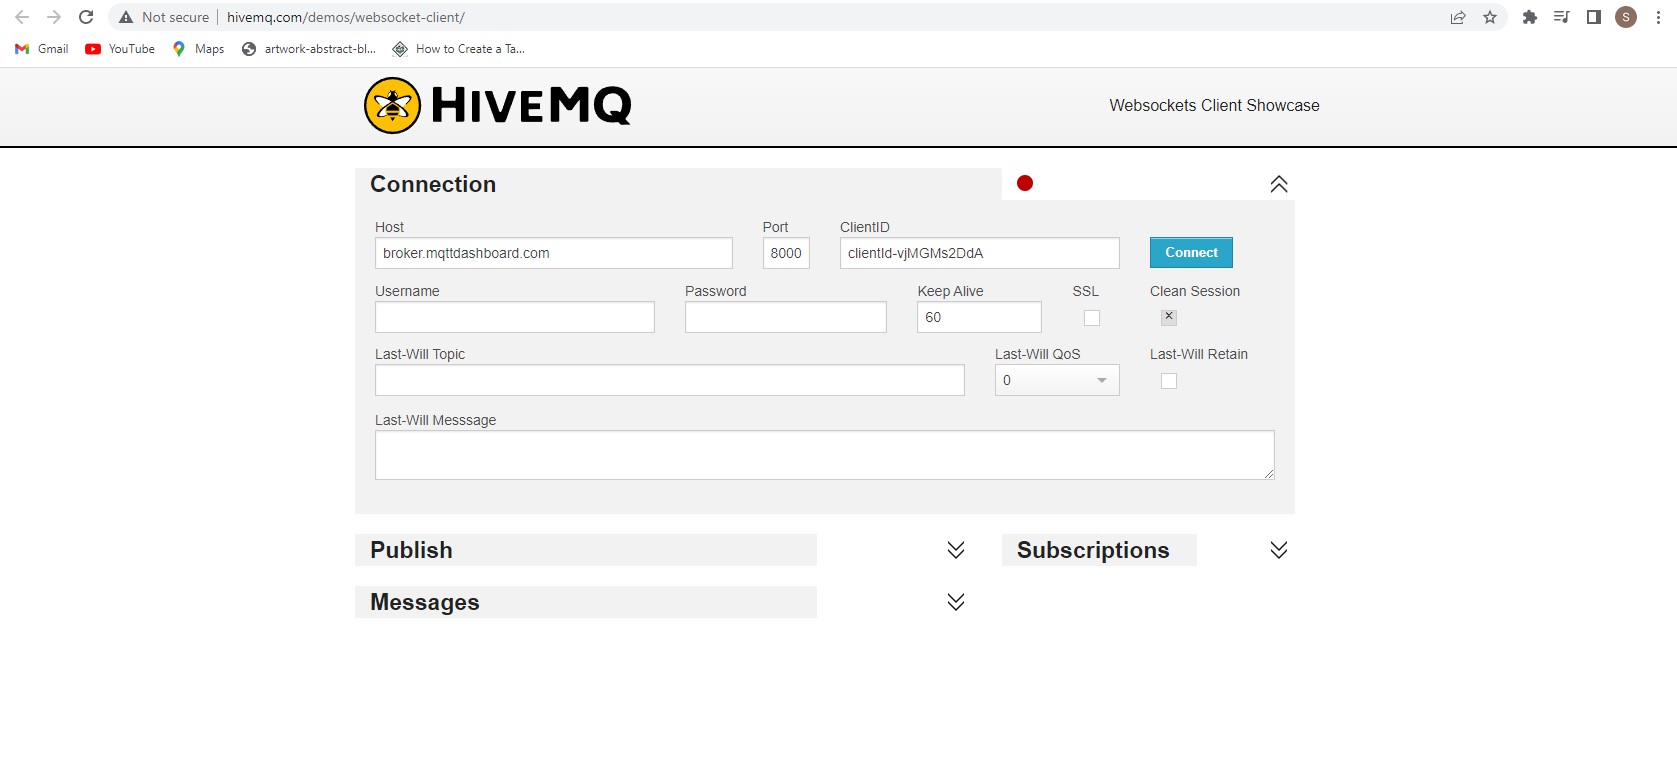
Task: Click the Last-Will Topic input field
Action: [x=670, y=380]
